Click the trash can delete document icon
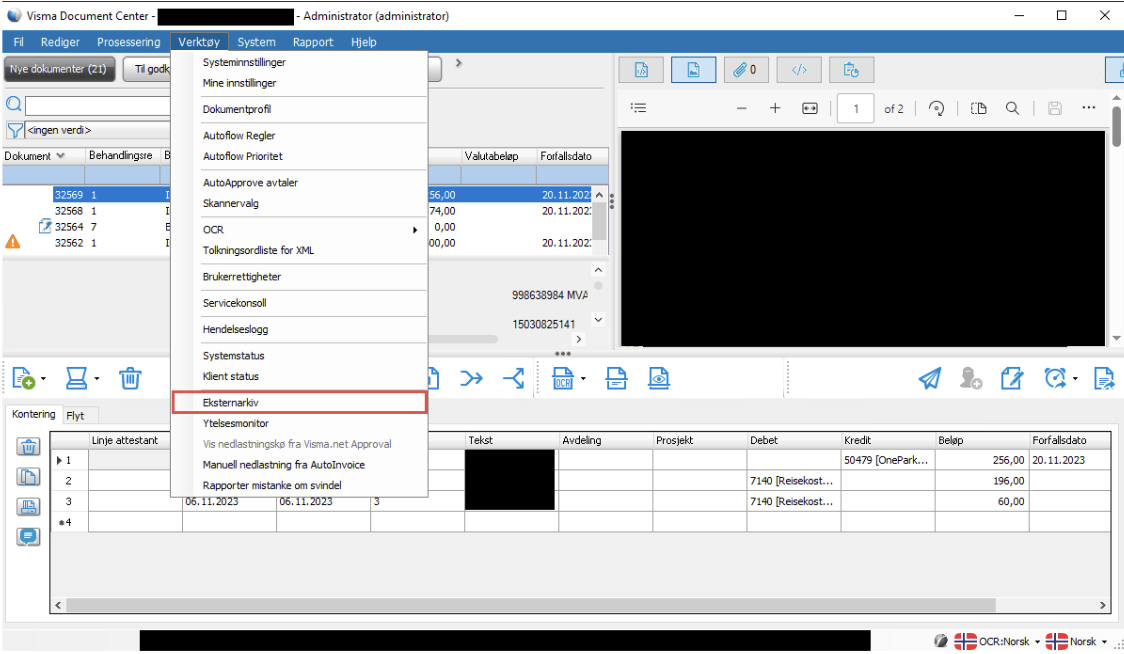 [130, 378]
